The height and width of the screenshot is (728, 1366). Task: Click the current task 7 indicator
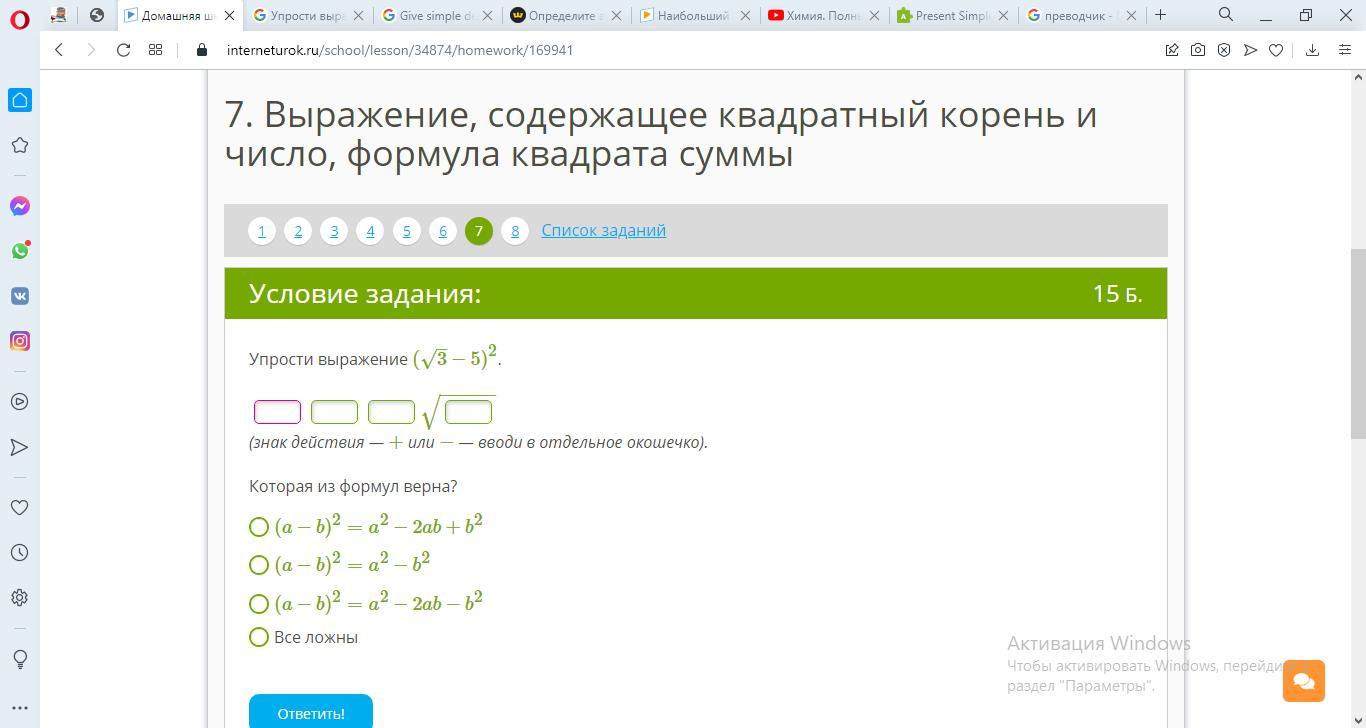(x=479, y=231)
